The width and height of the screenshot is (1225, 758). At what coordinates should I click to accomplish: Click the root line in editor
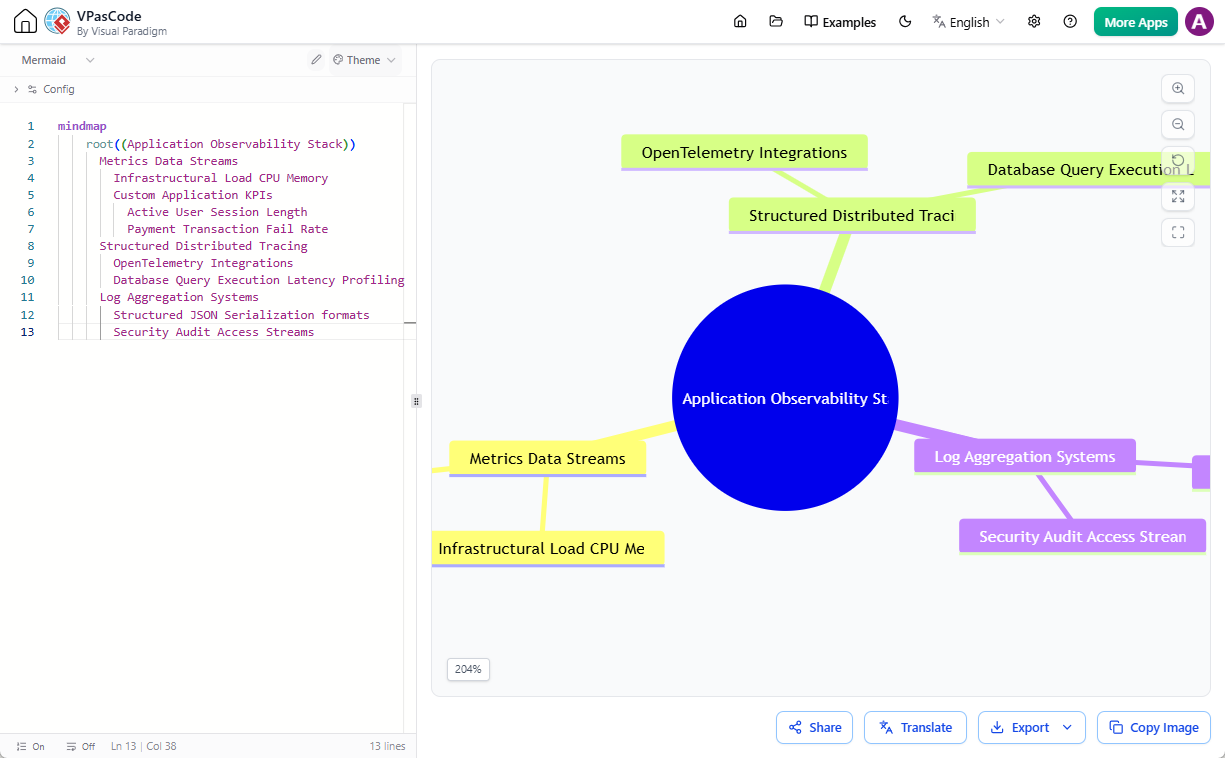(221, 144)
